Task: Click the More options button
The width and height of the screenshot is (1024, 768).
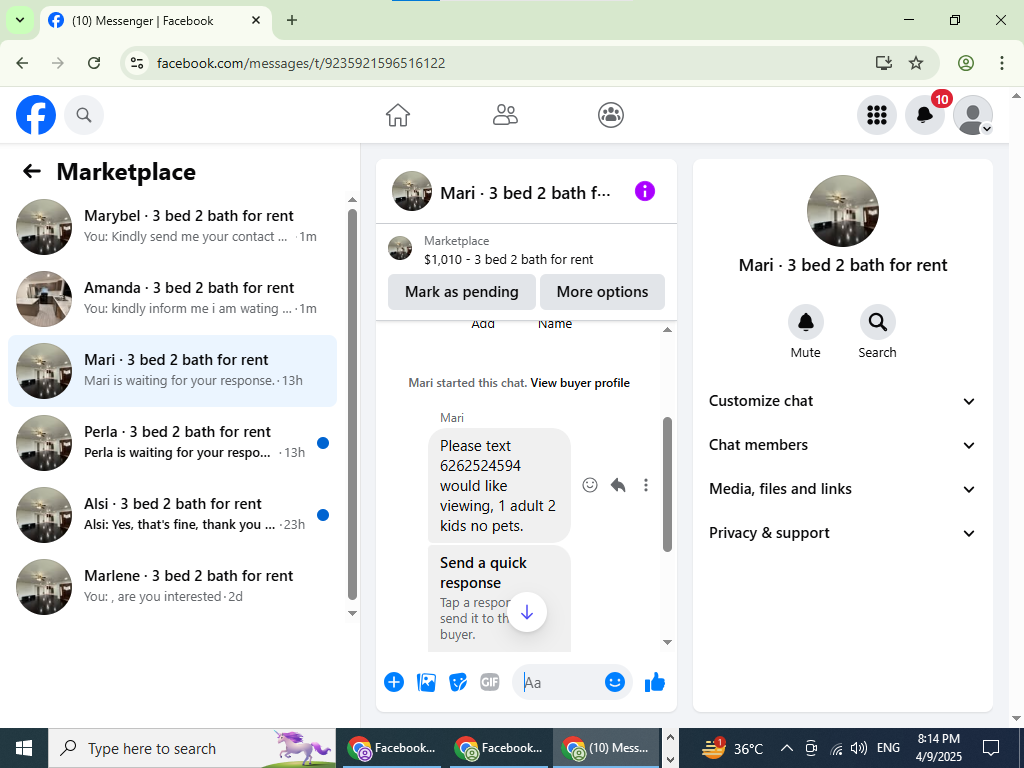Action: click(x=602, y=292)
